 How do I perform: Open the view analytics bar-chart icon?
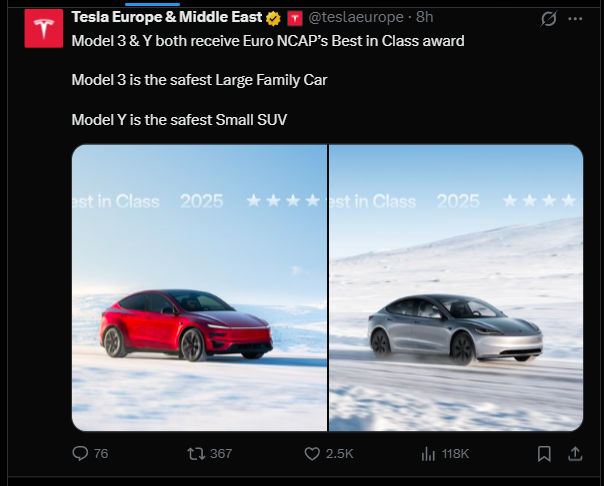coord(428,453)
